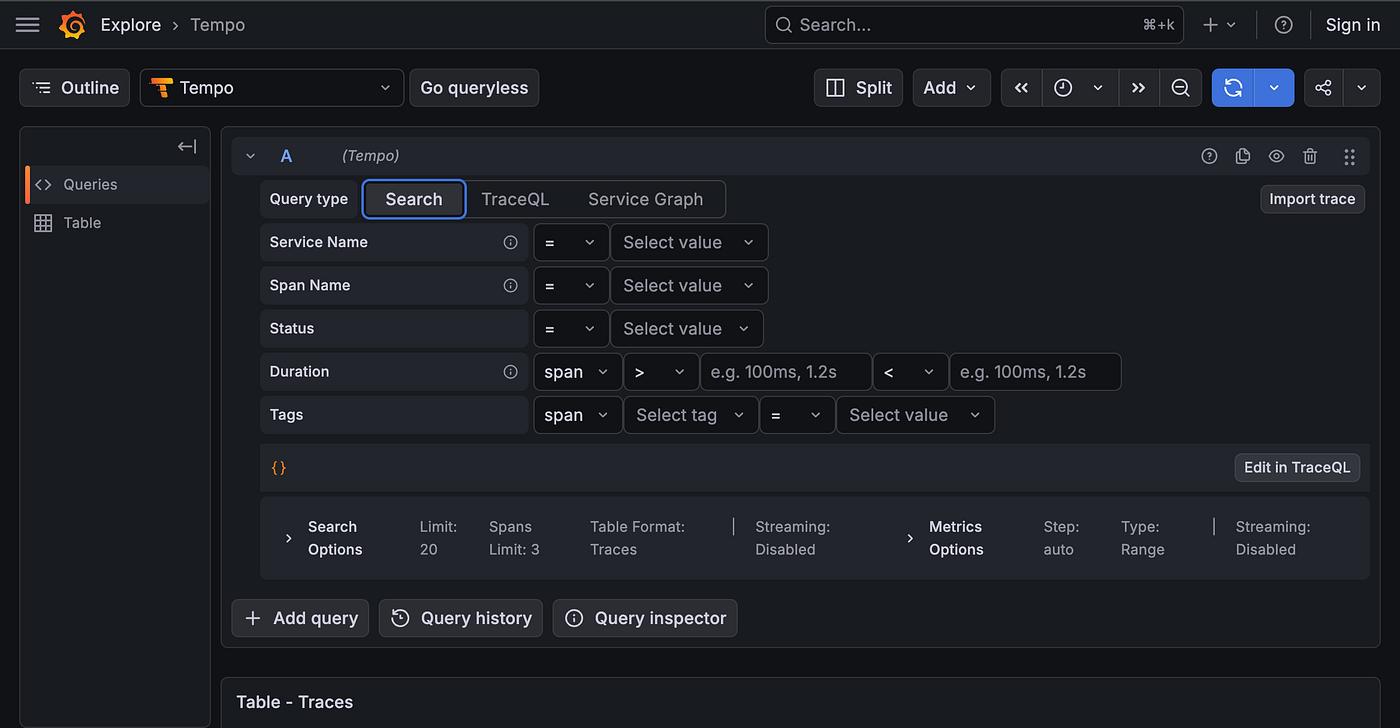The height and width of the screenshot is (728, 1400).
Task: Click Explore breadcrumb
Action: 131,25
